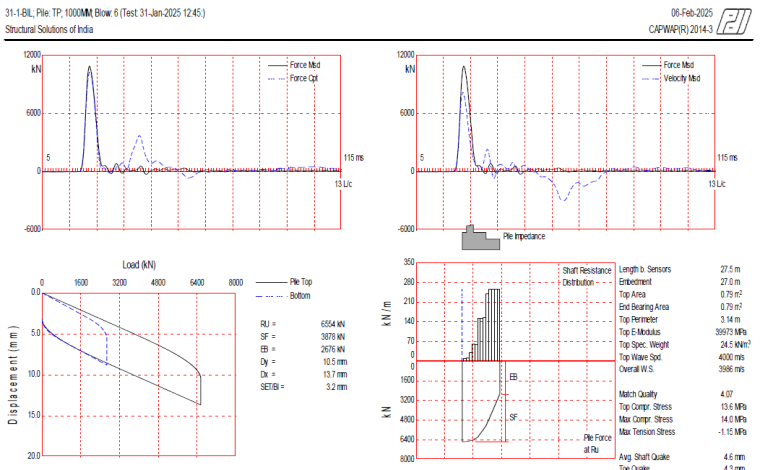The image size is (760, 470).
Task: Click the CAPWAP(R) 2014-3 version text
Action: (679, 29)
